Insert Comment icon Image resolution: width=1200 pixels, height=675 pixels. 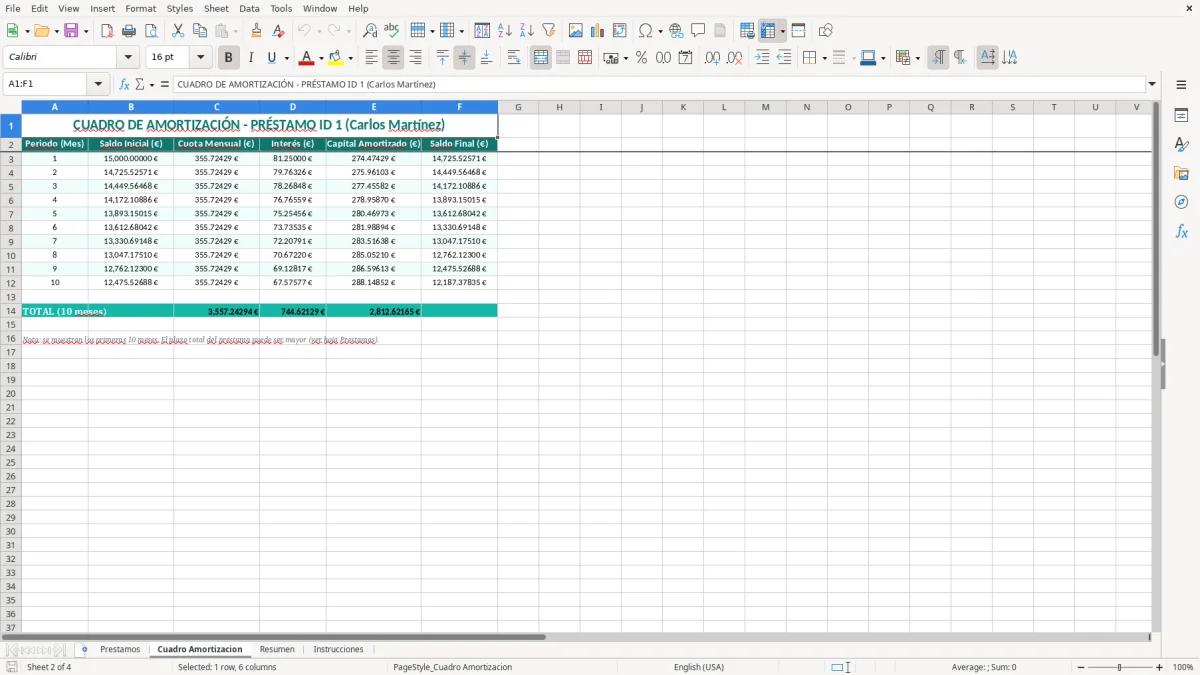tap(699, 31)
